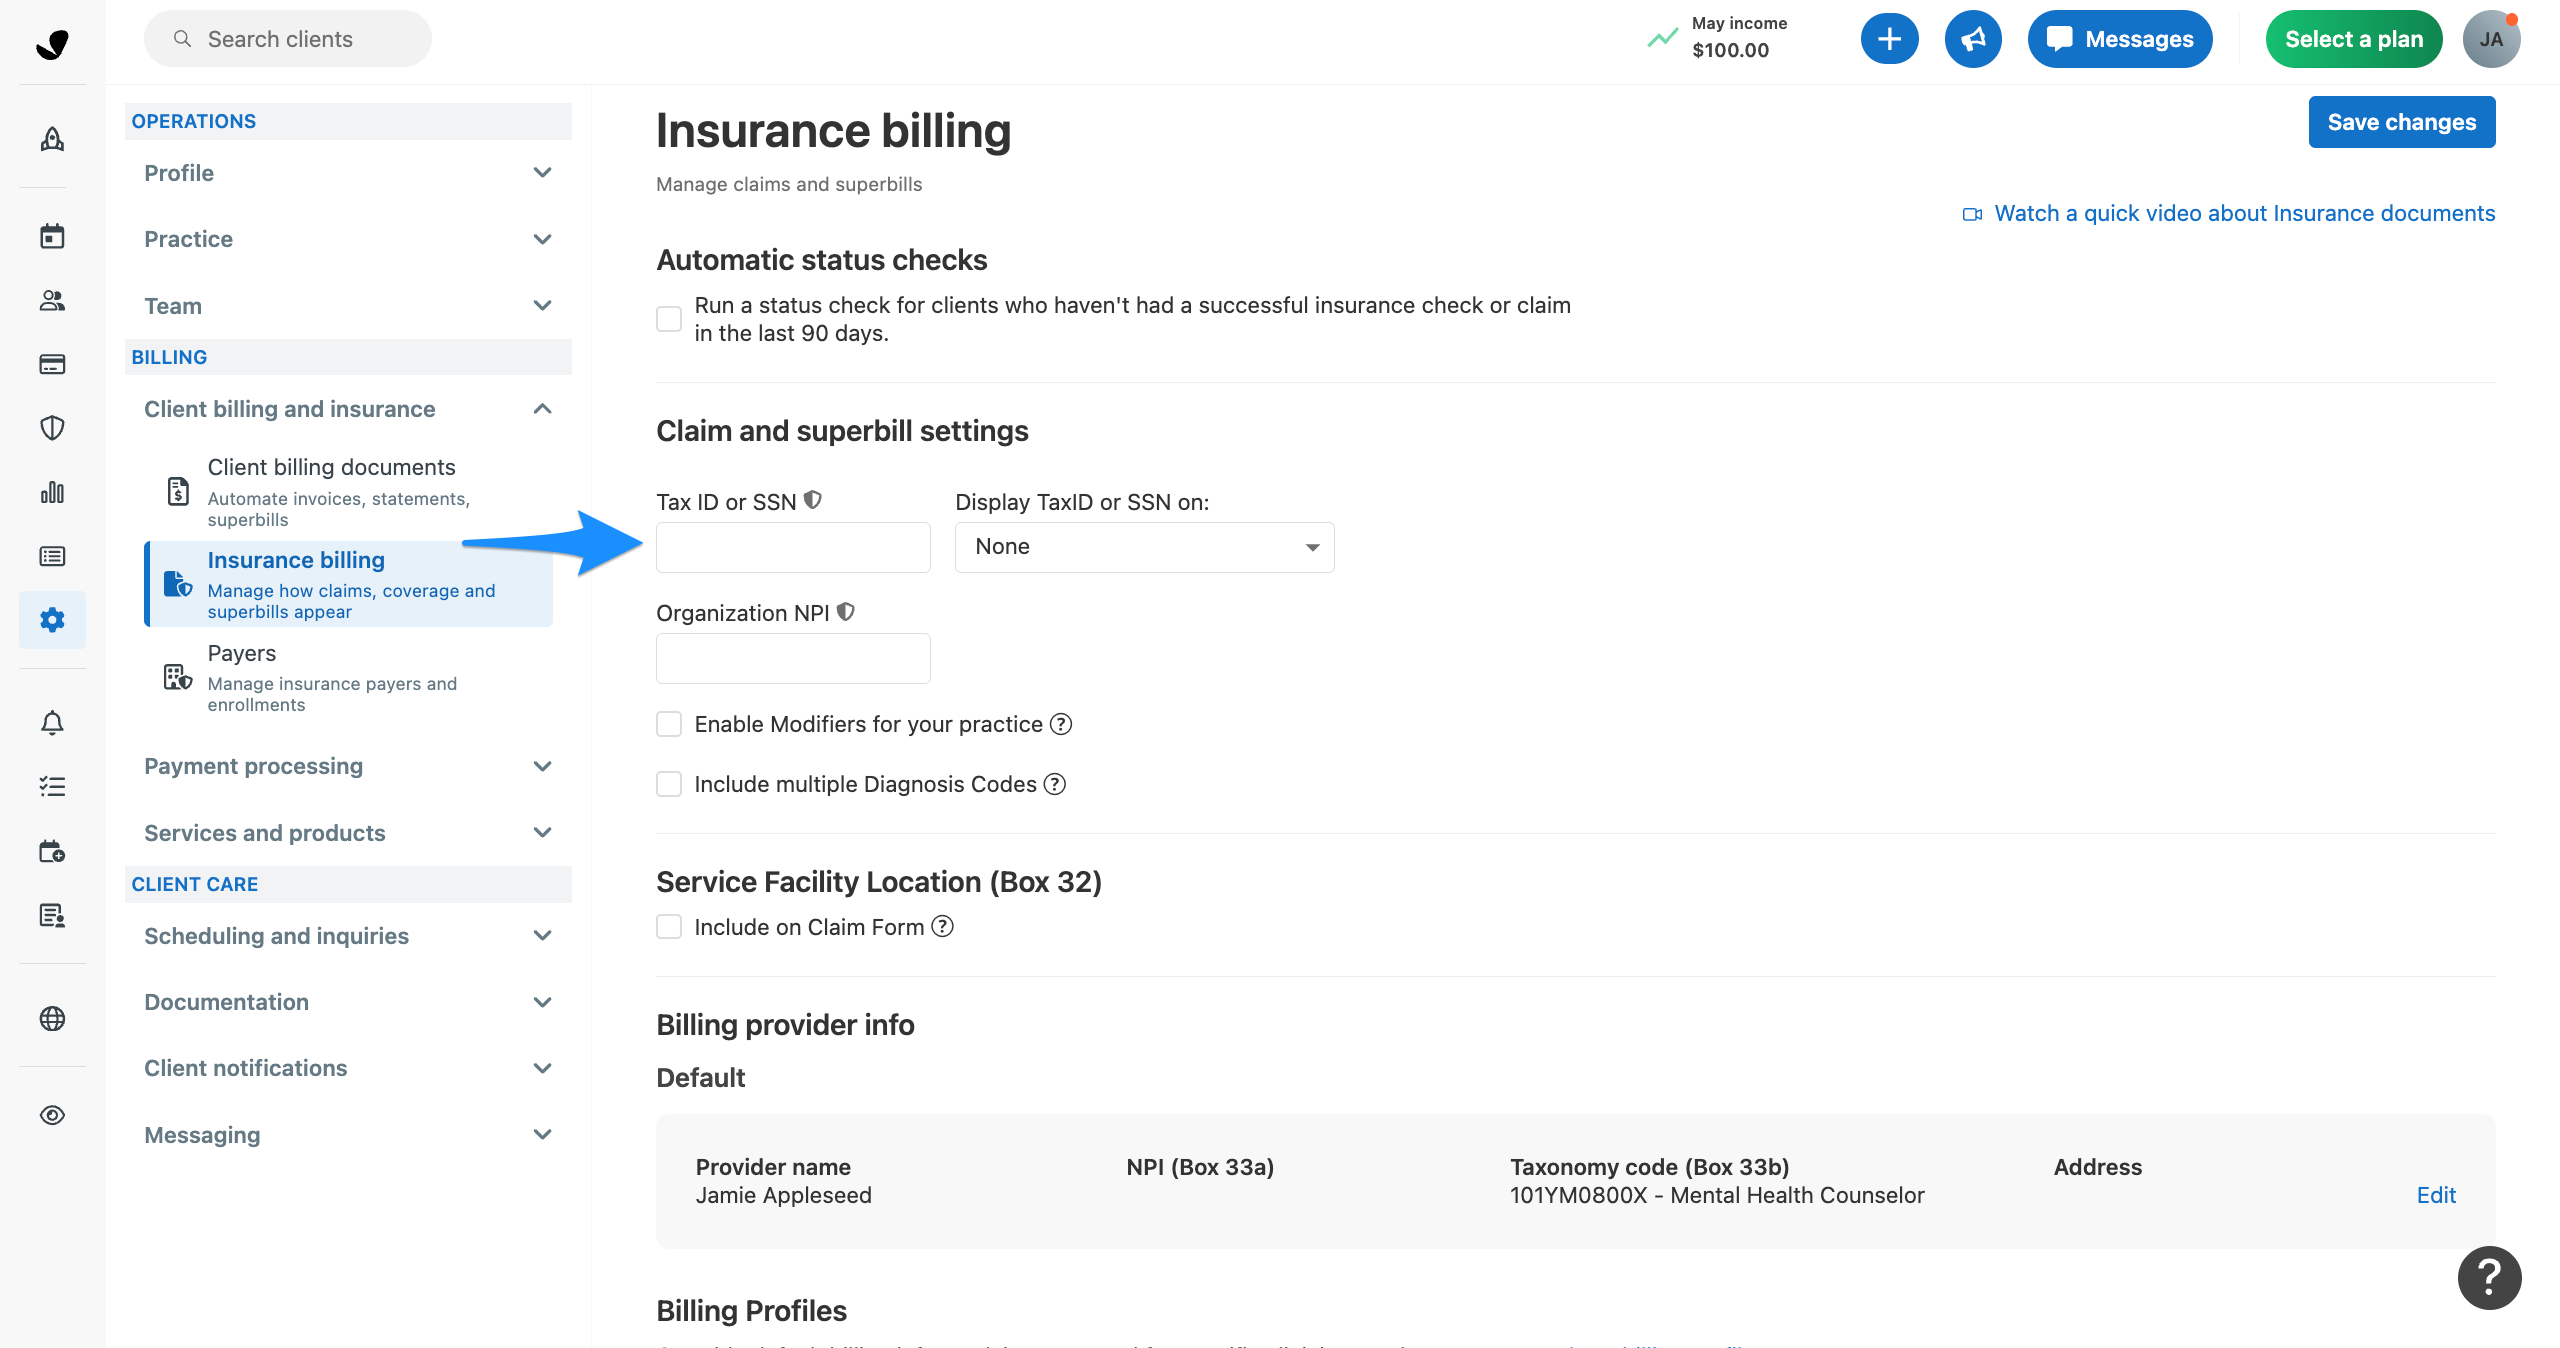Open the rocket getting-started icon

pyautogui.click(x=52, y=139)
